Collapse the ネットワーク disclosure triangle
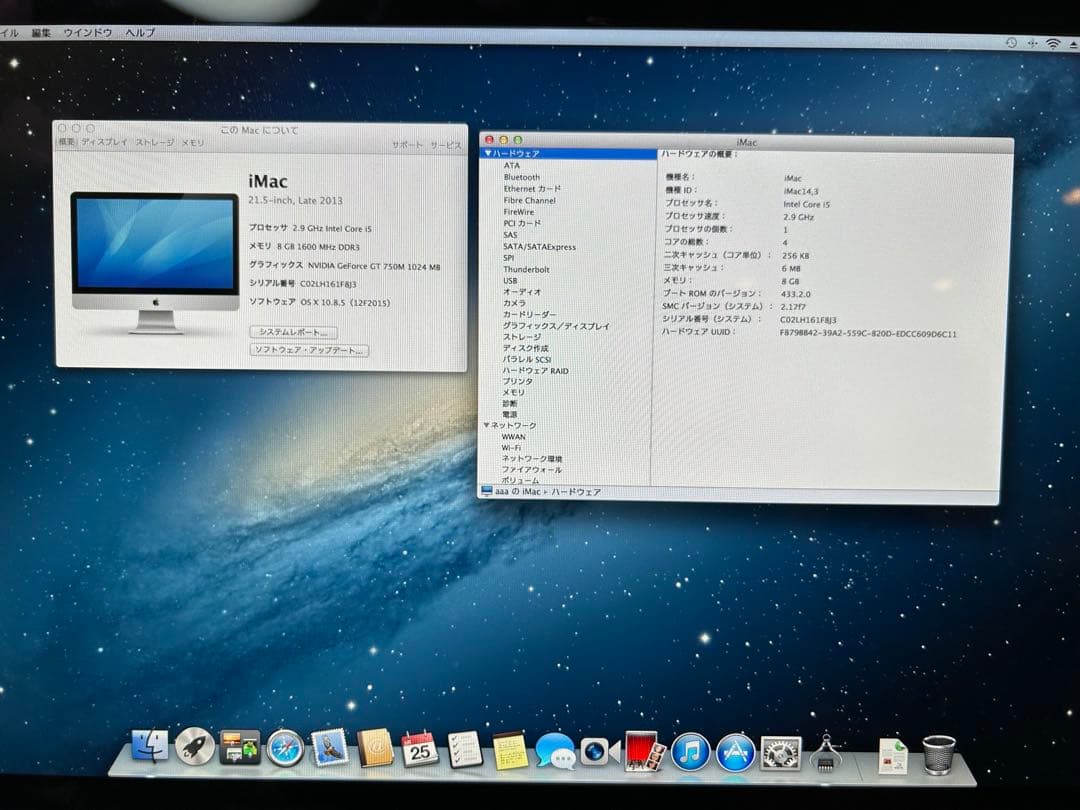 pos(488,424)
